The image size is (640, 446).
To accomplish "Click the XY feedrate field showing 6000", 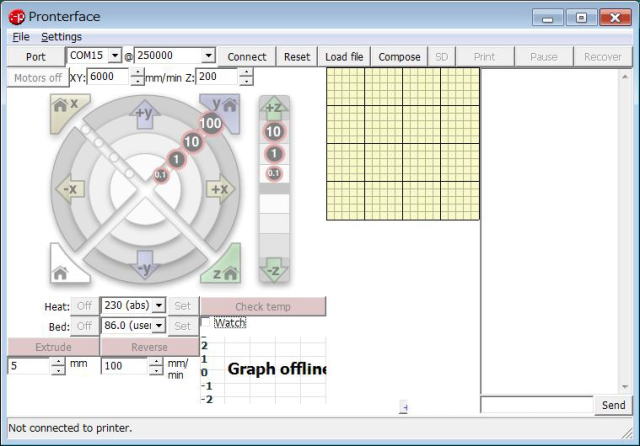I will coord(109,77).
